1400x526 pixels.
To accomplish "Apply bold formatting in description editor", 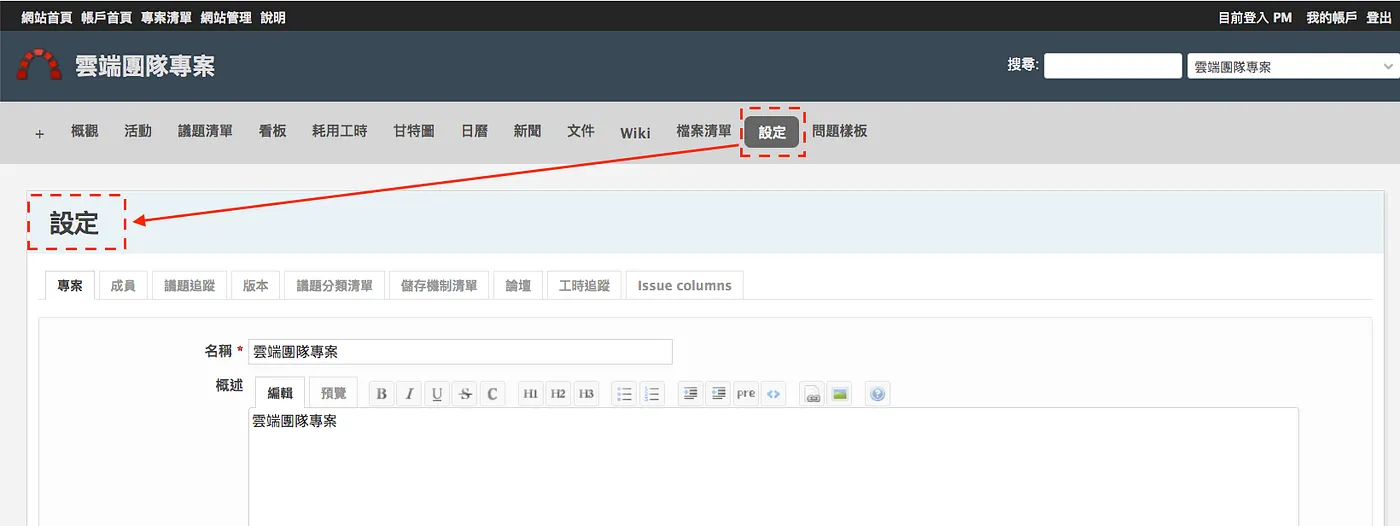I will coord(381,394).
